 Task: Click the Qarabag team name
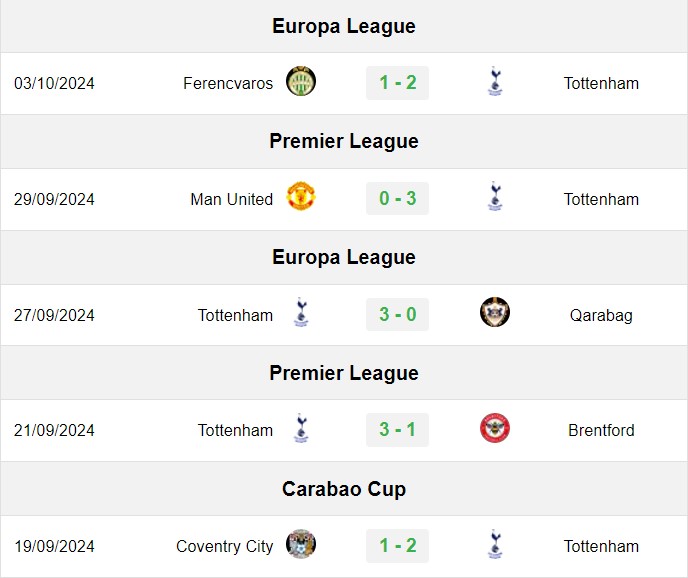[x=601, y=315]
